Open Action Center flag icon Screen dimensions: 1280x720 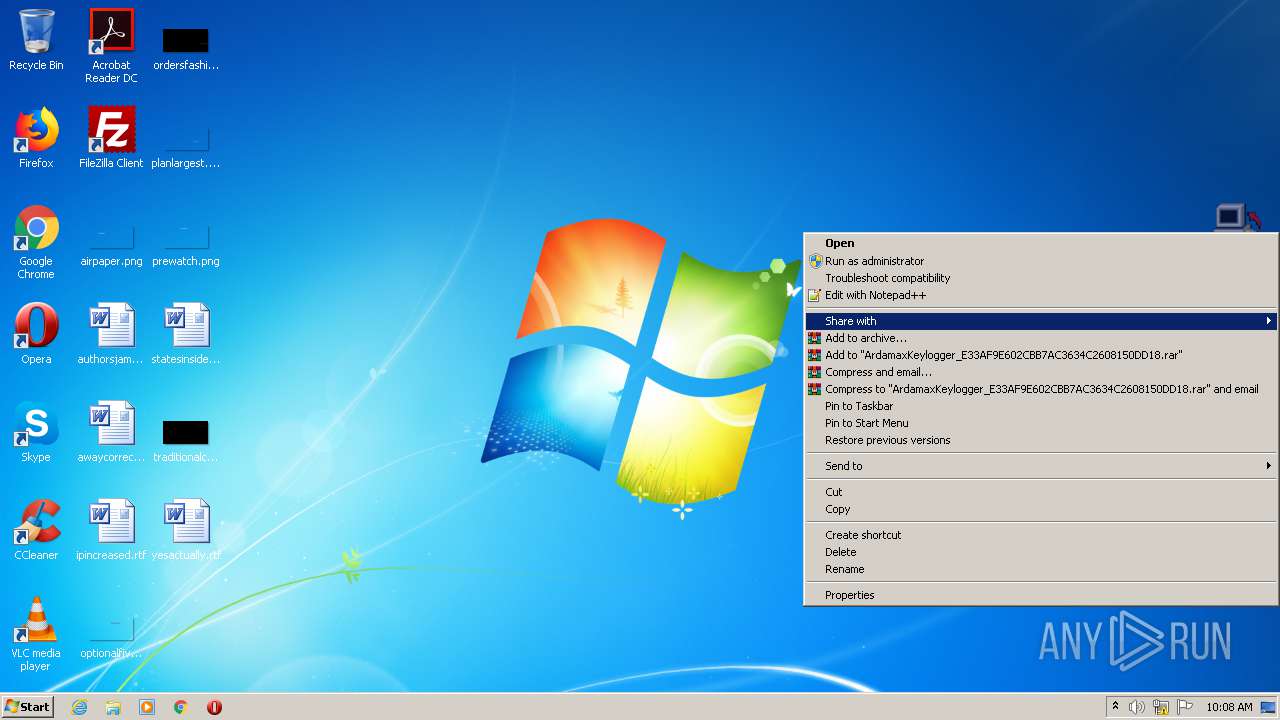point(1185,707)
